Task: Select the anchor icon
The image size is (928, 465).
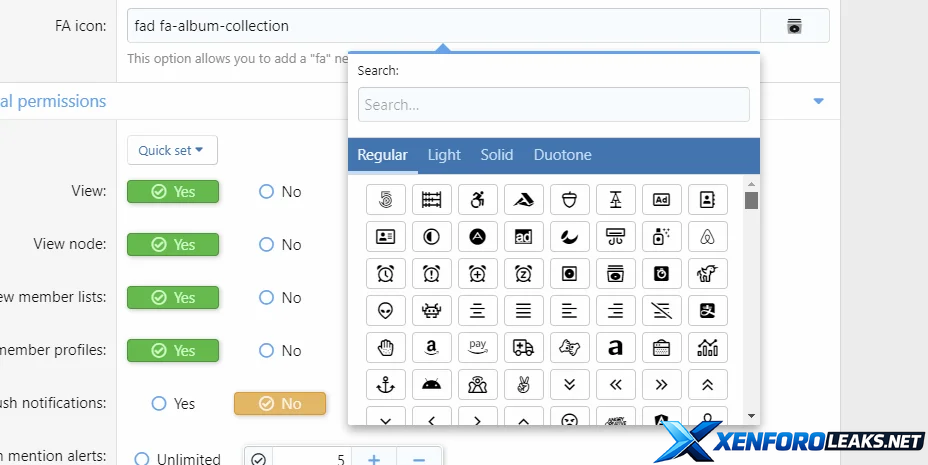Action: point(385,384)
